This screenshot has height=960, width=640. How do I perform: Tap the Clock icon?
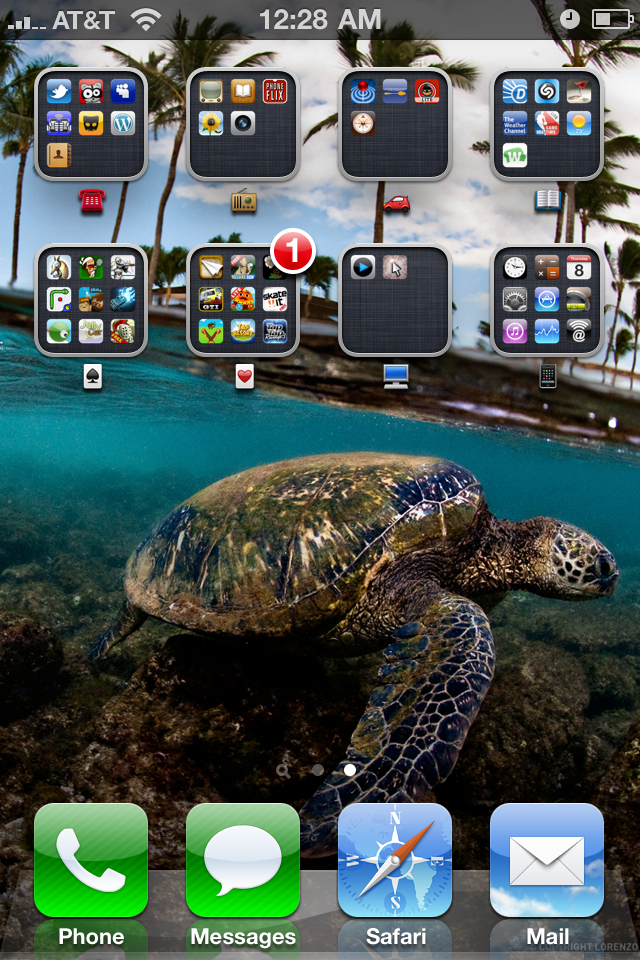(x=515, y=268)
